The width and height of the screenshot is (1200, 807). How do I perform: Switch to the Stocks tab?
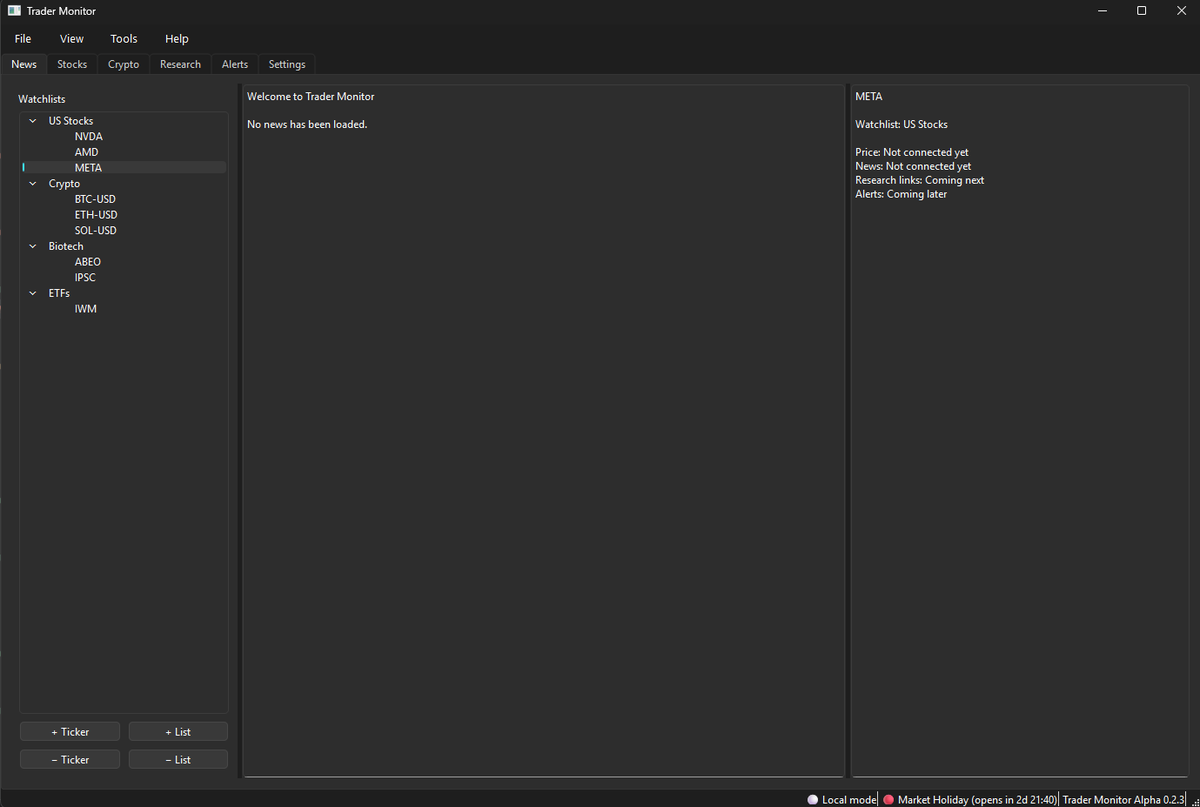[x=72, y=64]
